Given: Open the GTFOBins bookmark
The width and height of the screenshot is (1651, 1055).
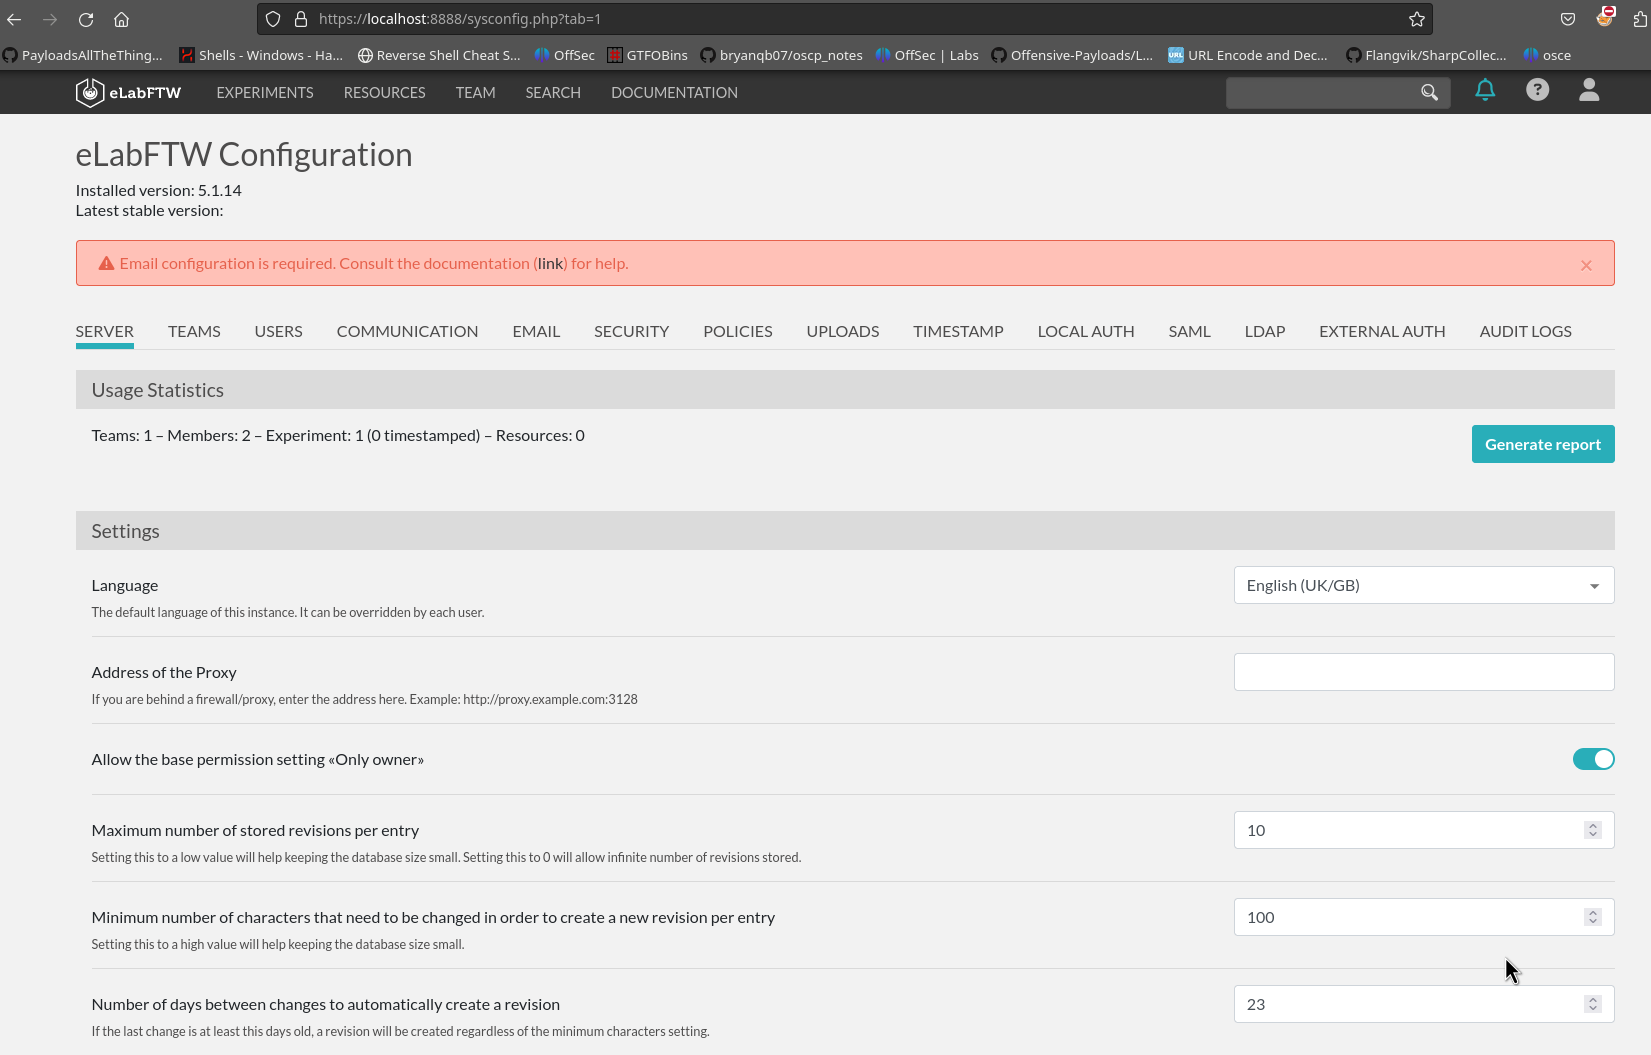Looking at the screenshot, I should click(647, 55).
